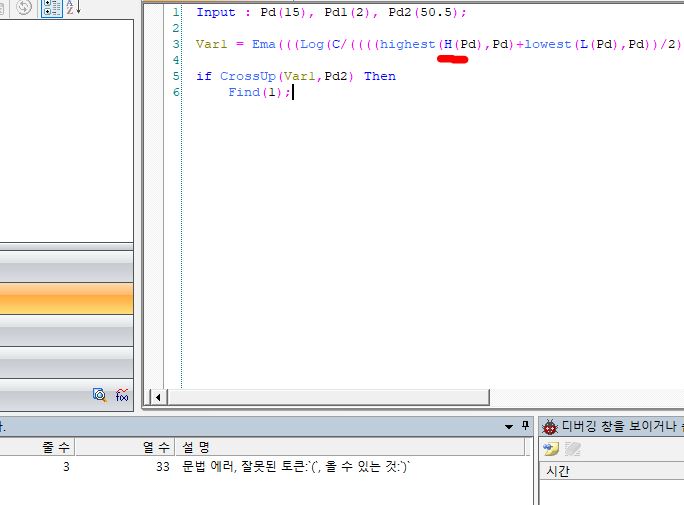Image resolution: width=684 pixels, height=505 pixels.
Task: Click the gray bar above the orange bar
Action: click(66, 267)
